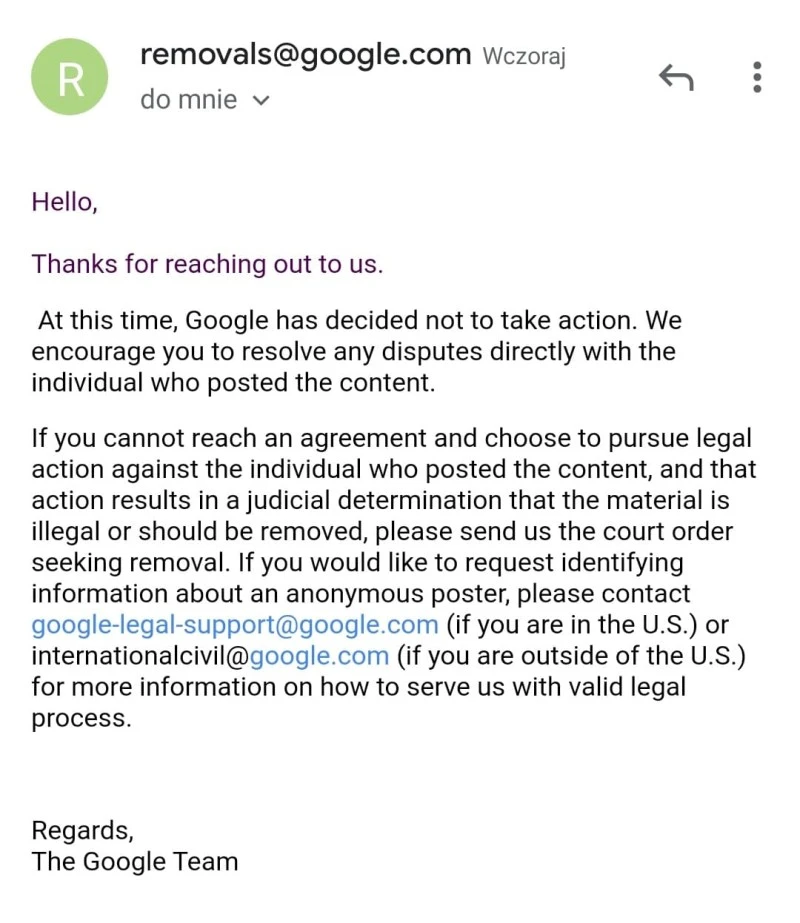Screen dimensions: 800x923
Task: Open the three-dot more options menu
Action: [757, 76]
